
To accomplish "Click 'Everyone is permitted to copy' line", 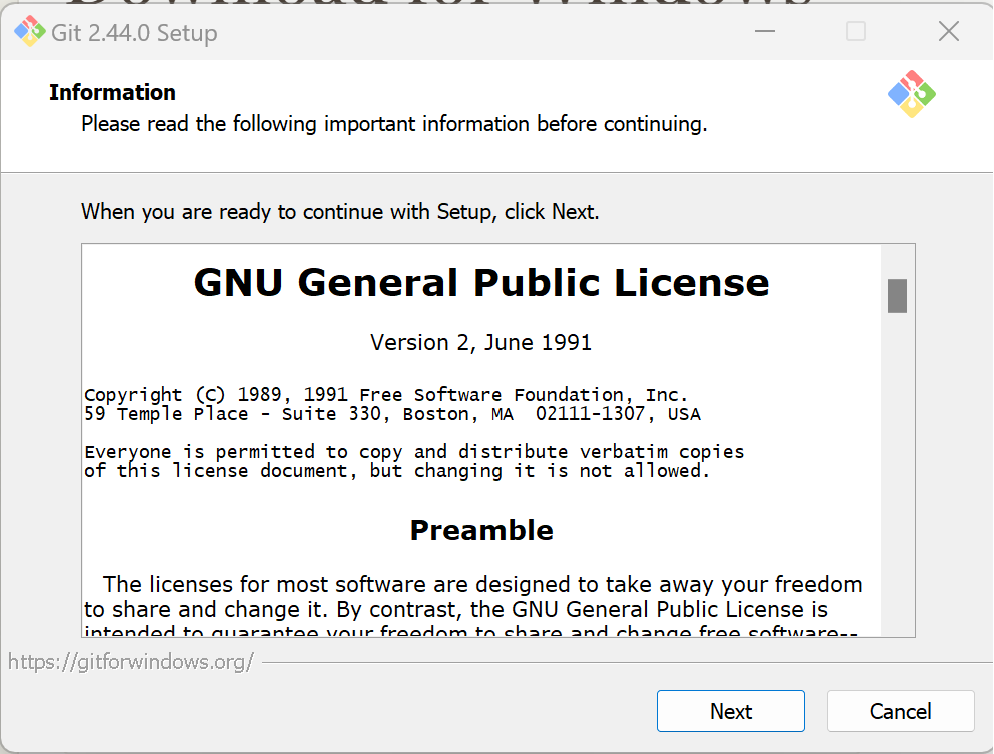I will point(414,452).
